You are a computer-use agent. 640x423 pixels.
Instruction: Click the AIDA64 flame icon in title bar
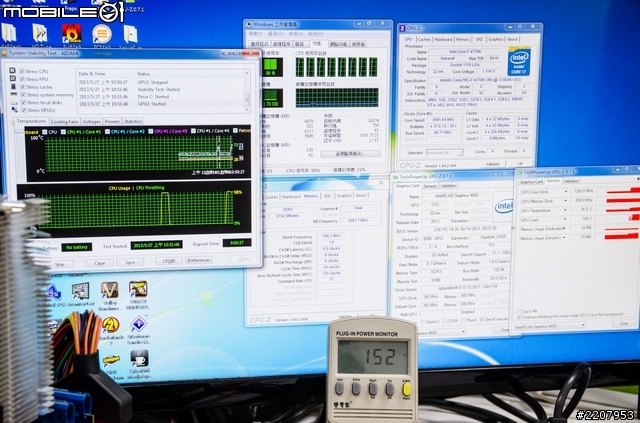pyautogui.click(x=4, y=53)
